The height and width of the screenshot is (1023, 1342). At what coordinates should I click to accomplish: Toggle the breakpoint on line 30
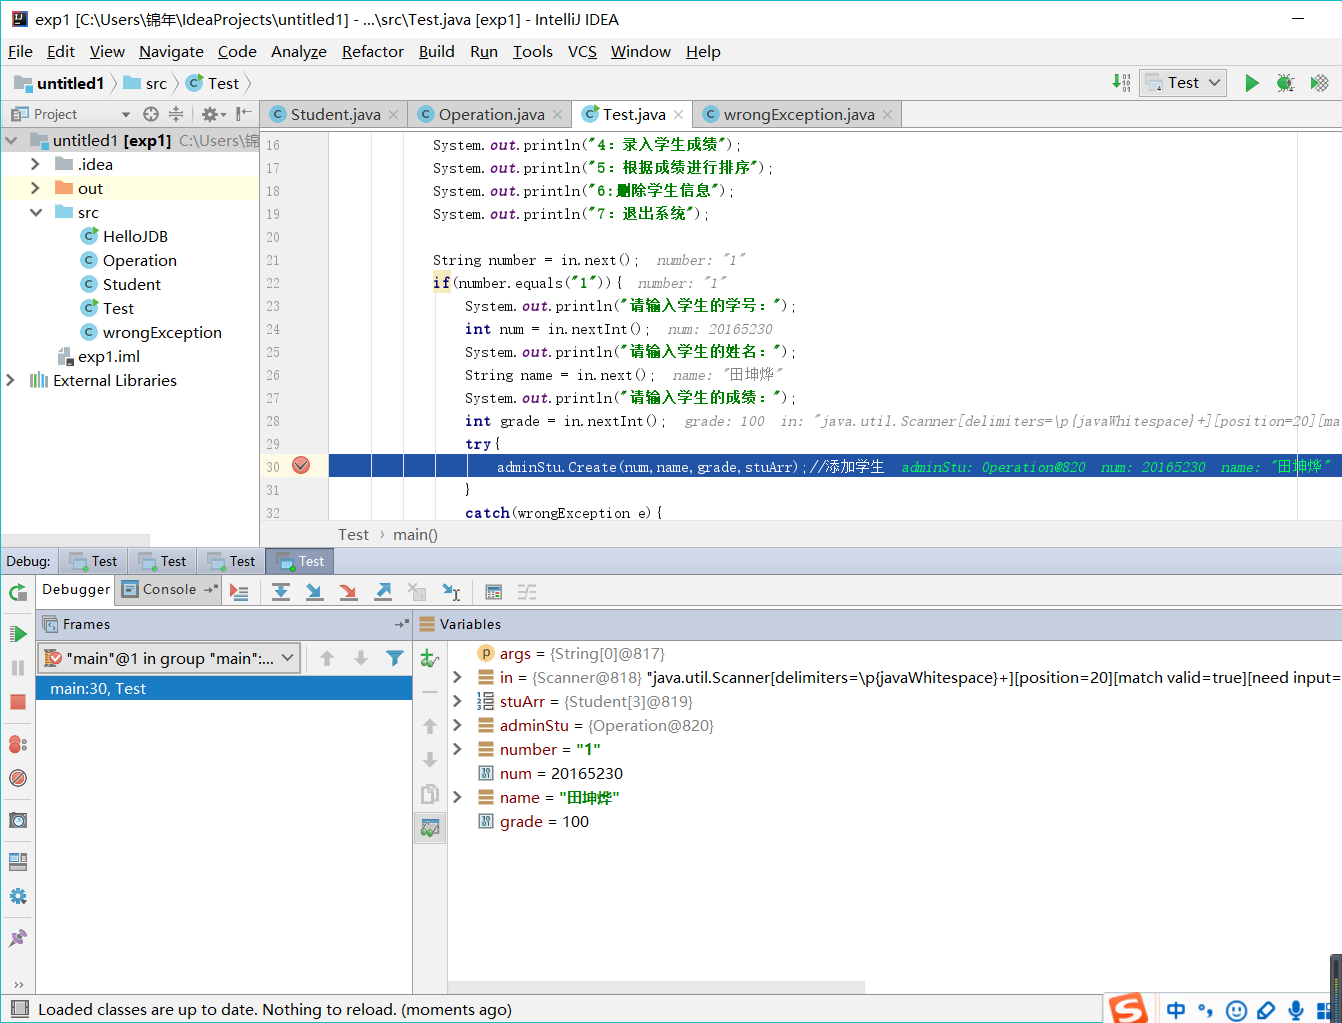click(301, 466)
